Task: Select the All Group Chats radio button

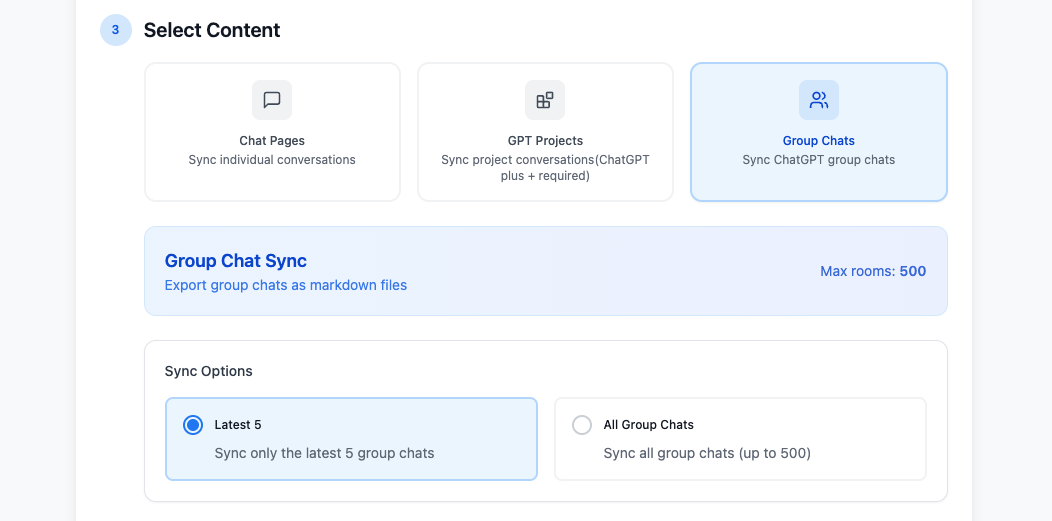Action: pos(582,424)
